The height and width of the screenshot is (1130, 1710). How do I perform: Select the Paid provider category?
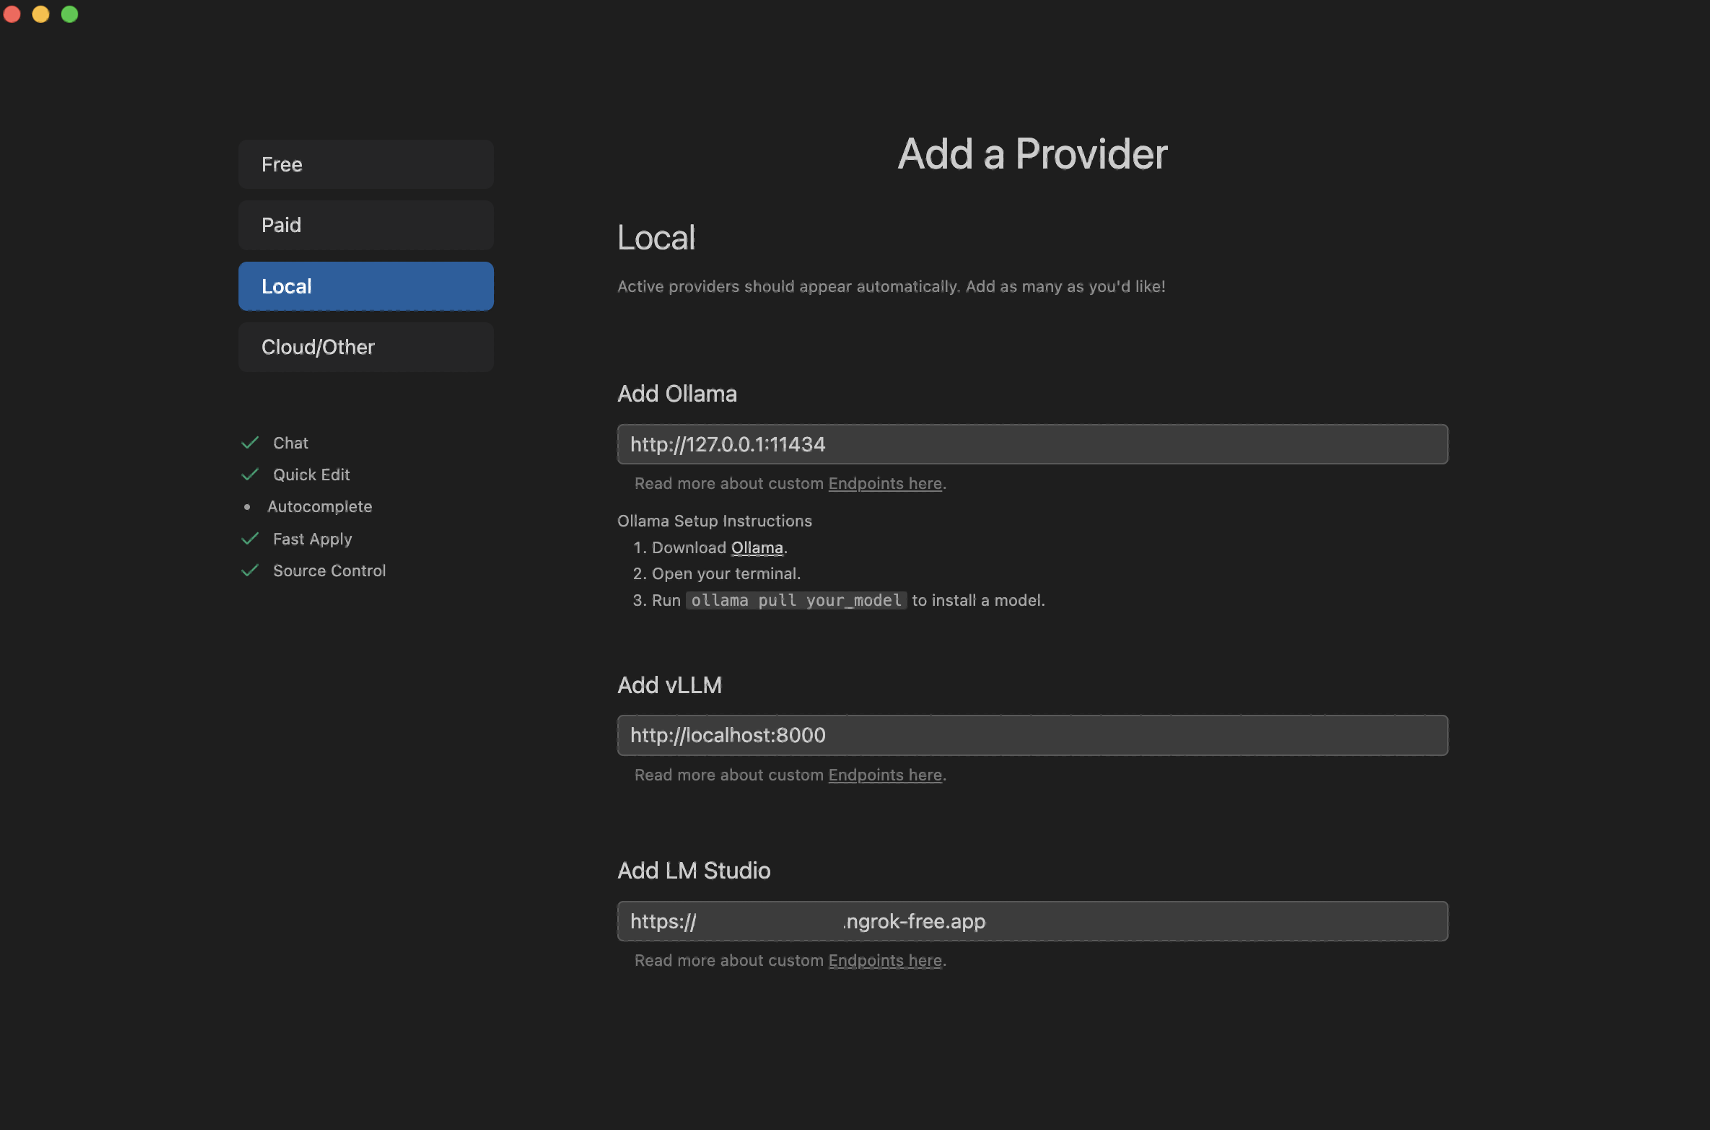366,225
